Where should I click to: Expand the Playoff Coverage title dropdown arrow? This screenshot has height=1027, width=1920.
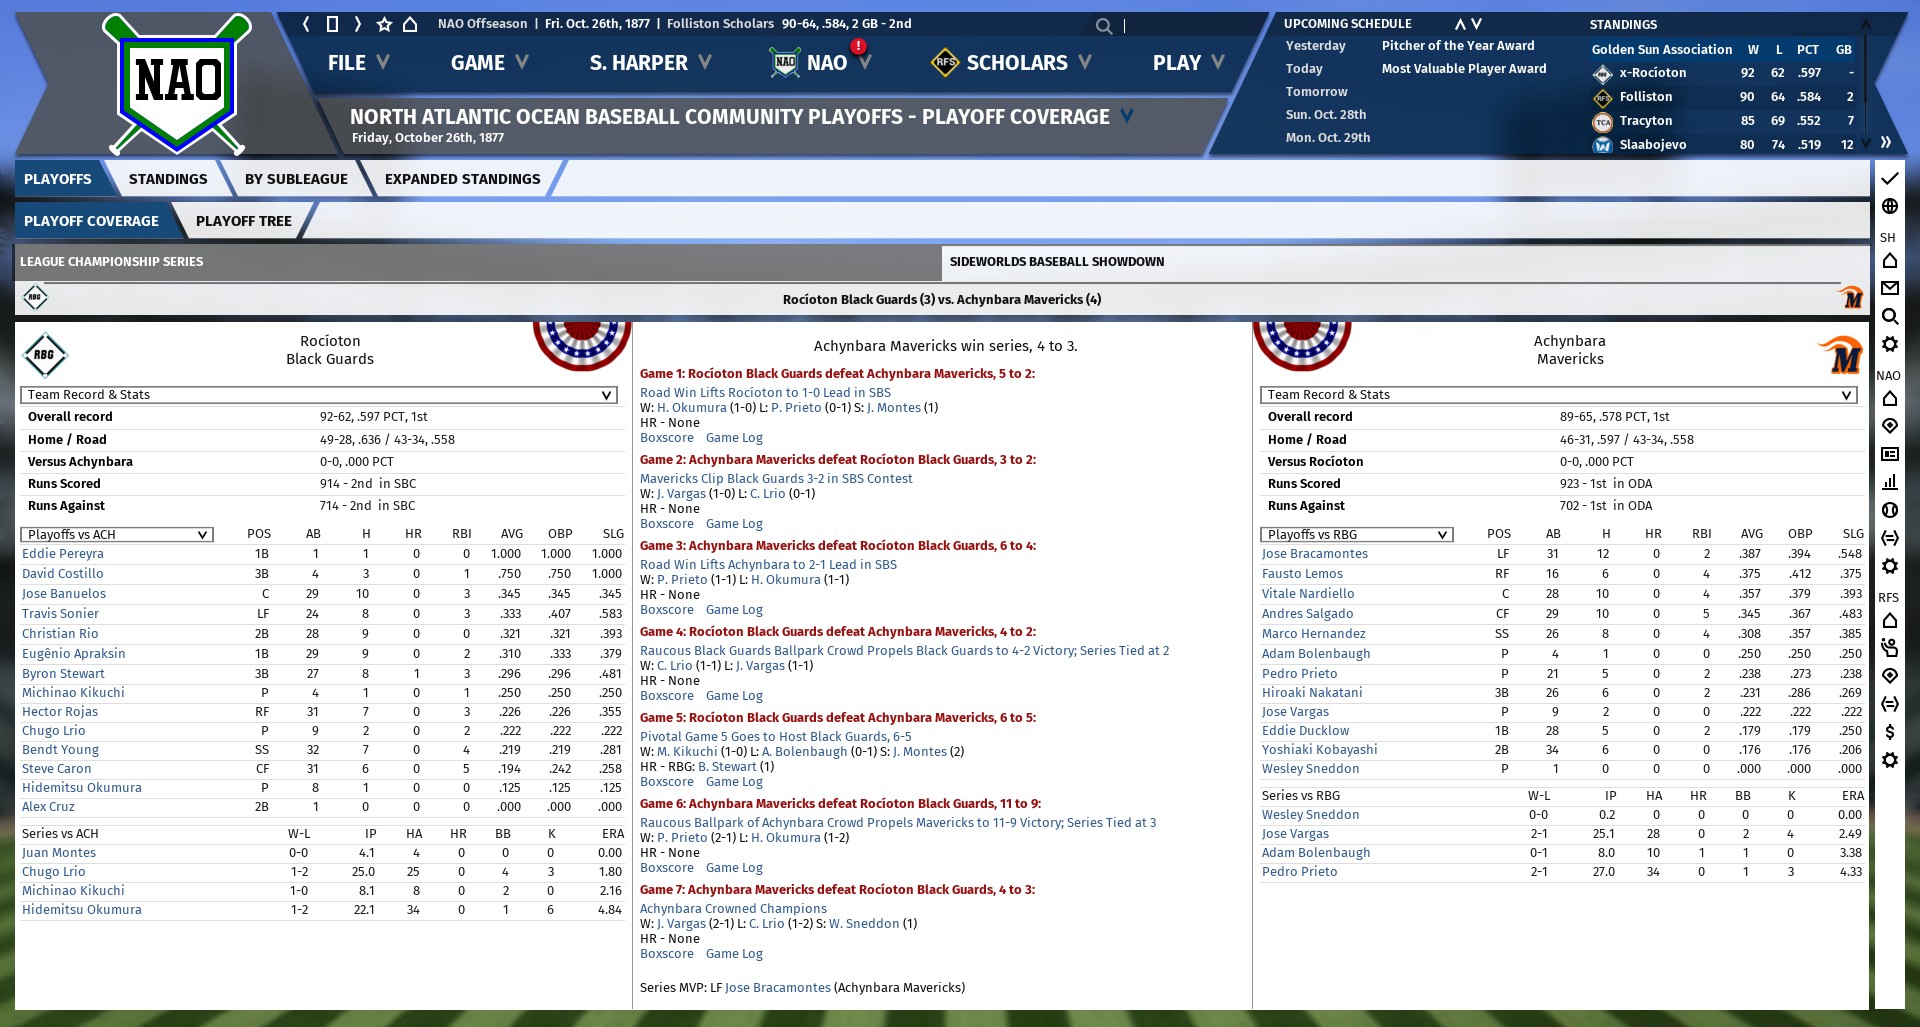point(1127,116)
